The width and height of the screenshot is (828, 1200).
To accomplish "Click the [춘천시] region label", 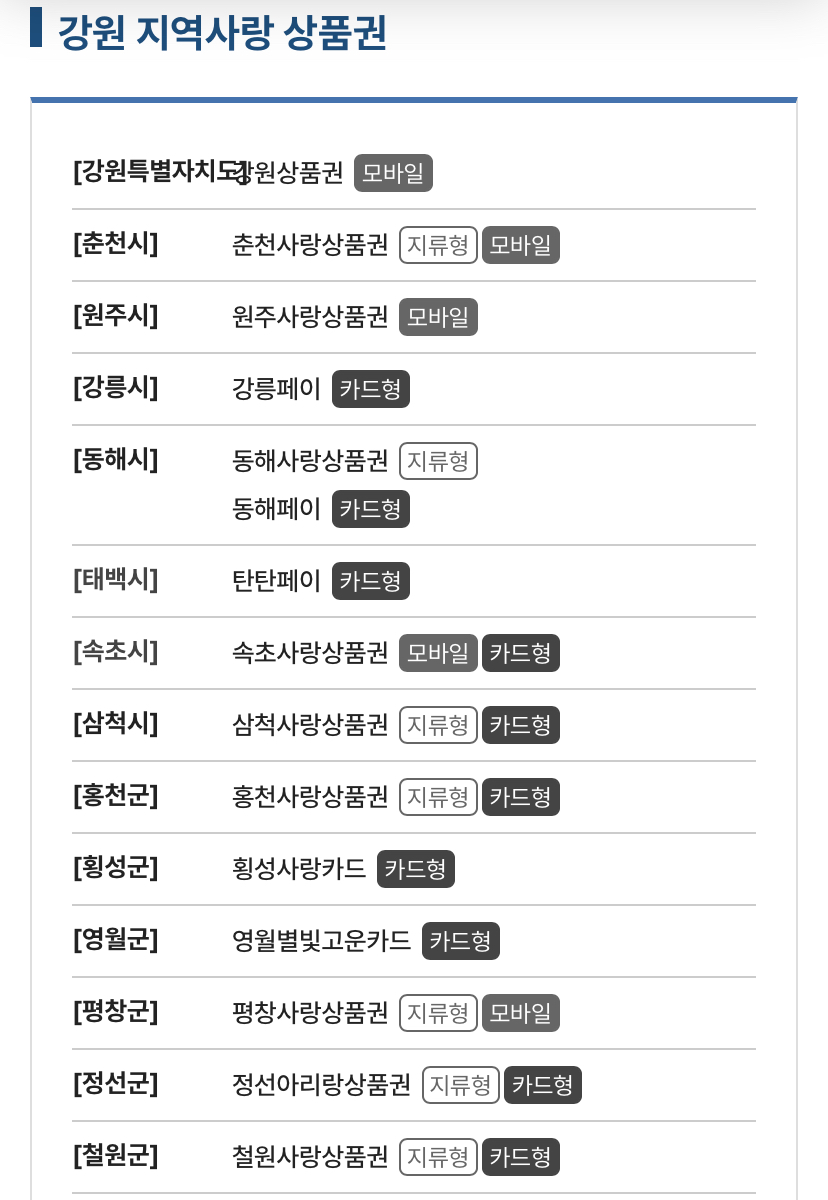I will pyautogui.click(x=116, y=243).
